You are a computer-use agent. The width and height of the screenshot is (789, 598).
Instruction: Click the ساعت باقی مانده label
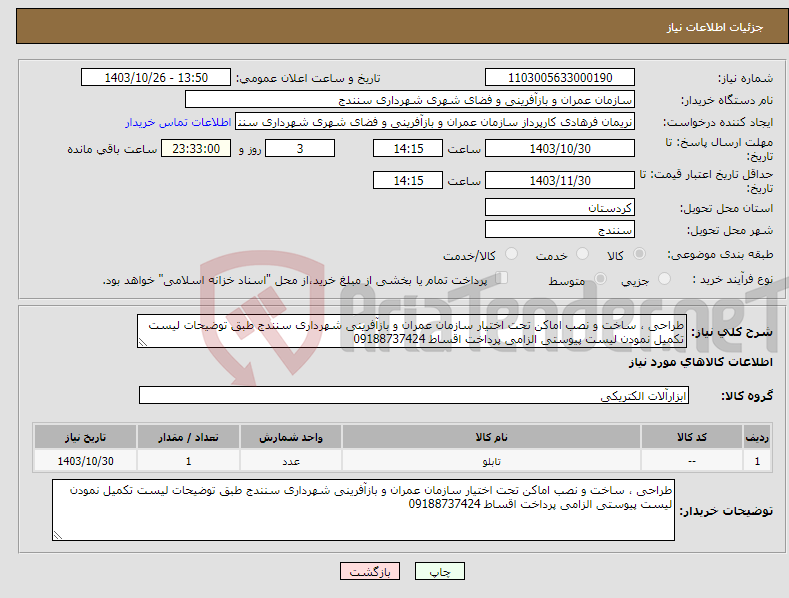[x=112, y=150]
